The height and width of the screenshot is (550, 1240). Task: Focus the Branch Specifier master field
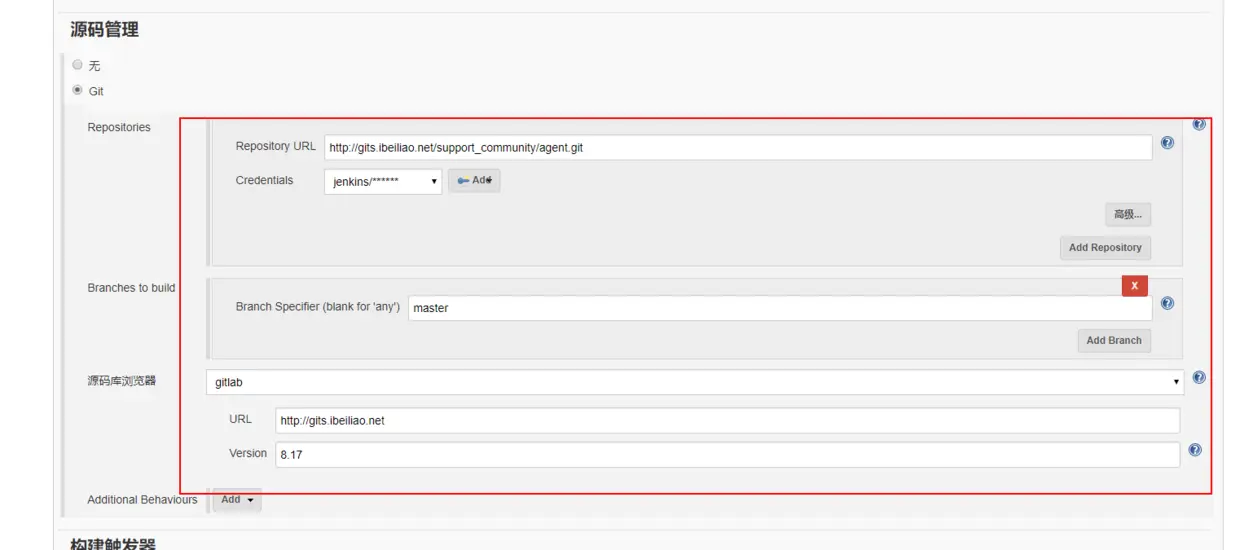(780, 308)
